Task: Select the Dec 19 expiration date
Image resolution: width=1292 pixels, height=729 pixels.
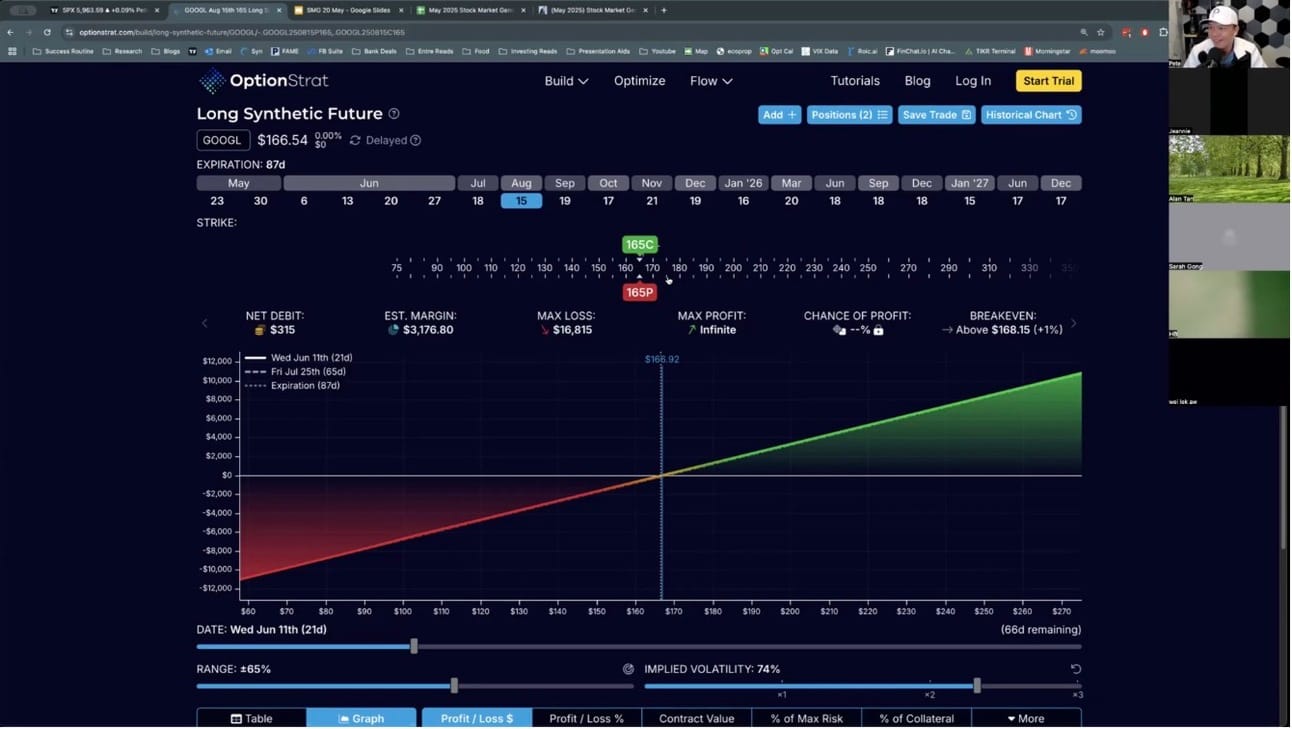Action: pyautogui.click(x=695, y=201)
